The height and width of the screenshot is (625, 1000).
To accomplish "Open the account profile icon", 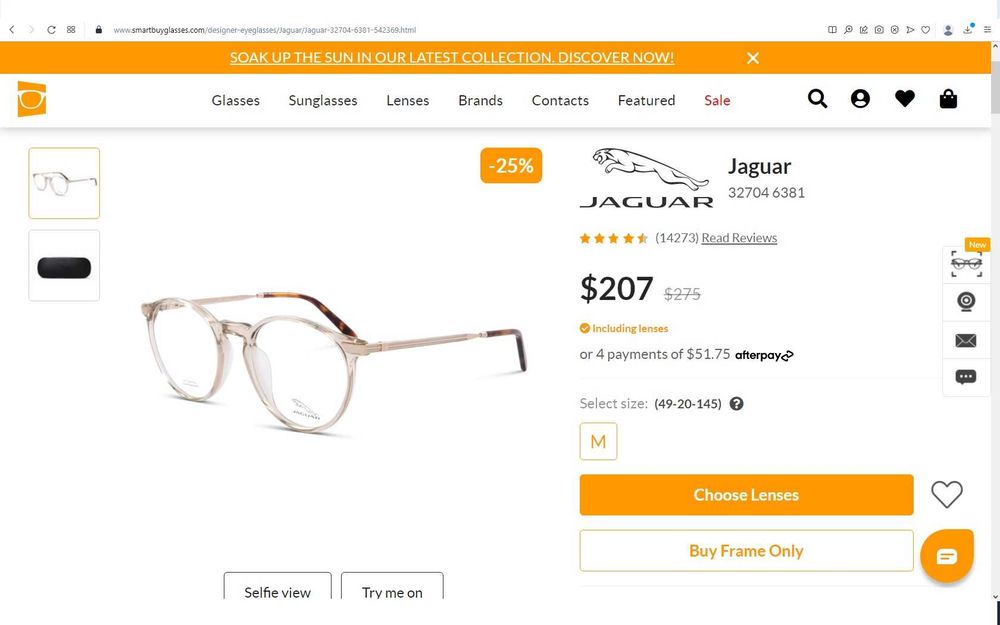I will [x=860, y=99].
